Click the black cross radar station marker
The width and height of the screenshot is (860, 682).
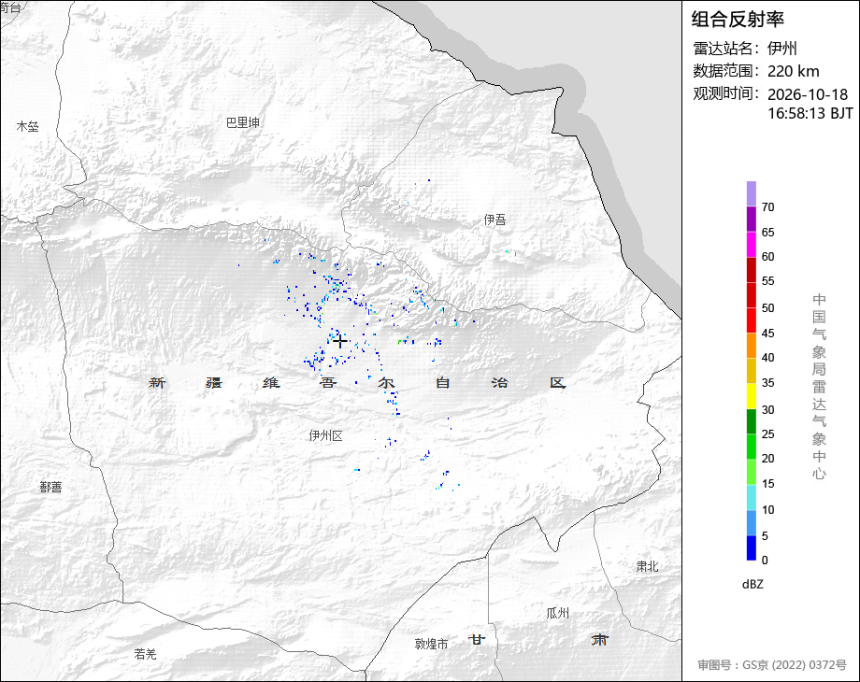pos(340,341)
